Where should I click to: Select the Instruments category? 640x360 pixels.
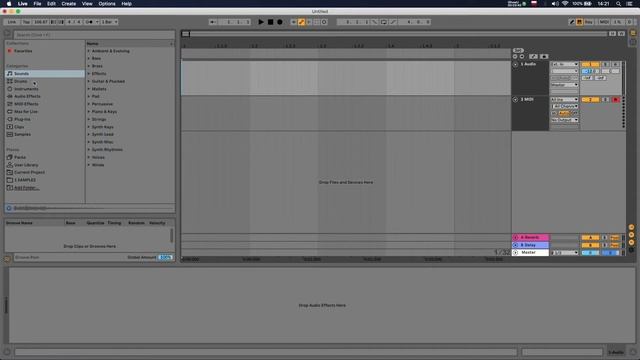coord(26,89)
